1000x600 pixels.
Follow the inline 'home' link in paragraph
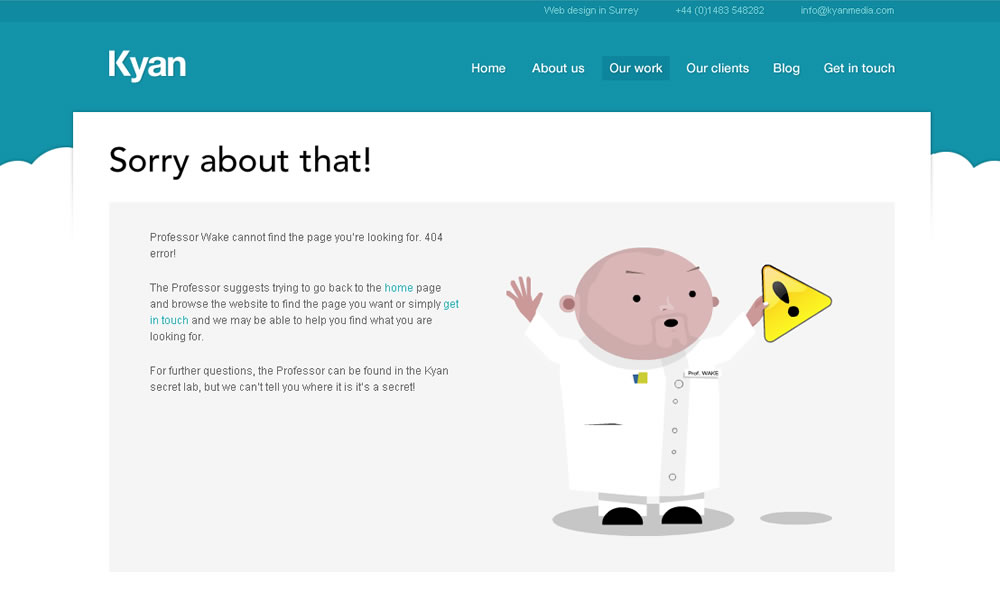(399, 288)
